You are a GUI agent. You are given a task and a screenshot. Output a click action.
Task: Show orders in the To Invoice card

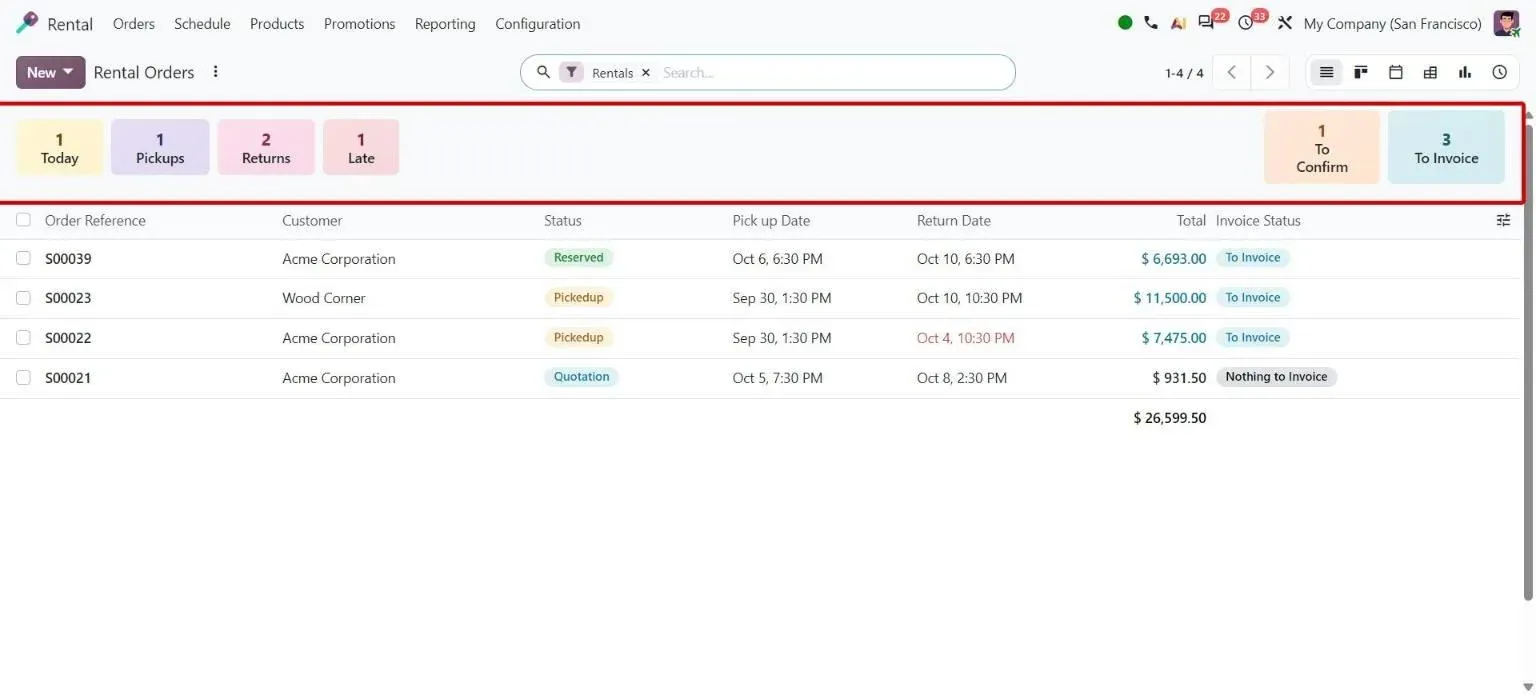[1446, 148]
